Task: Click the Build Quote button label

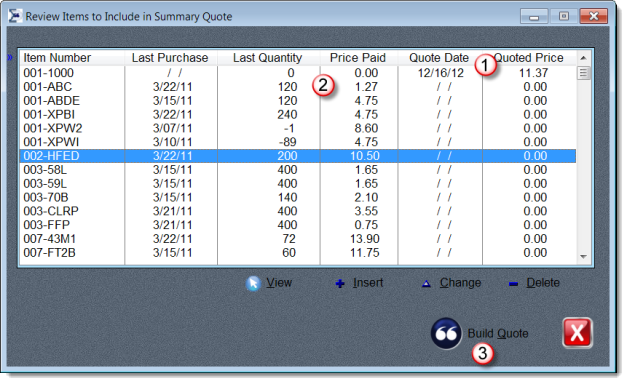Action: [x=498, y=333]
